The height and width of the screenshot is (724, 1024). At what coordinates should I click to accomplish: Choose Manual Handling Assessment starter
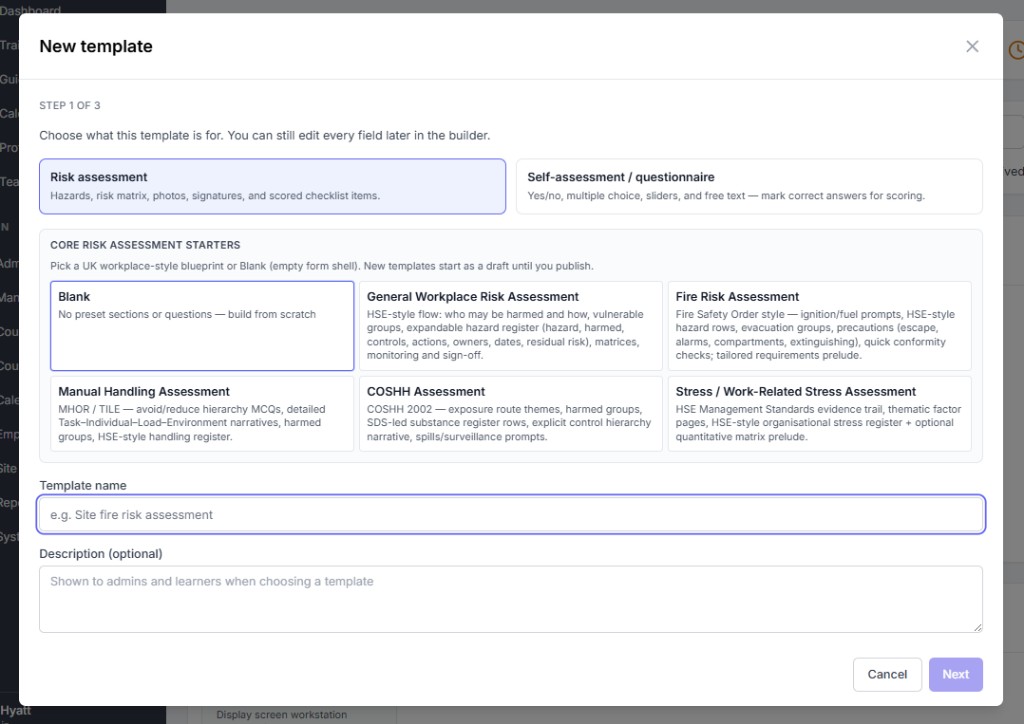pos(202,413)
